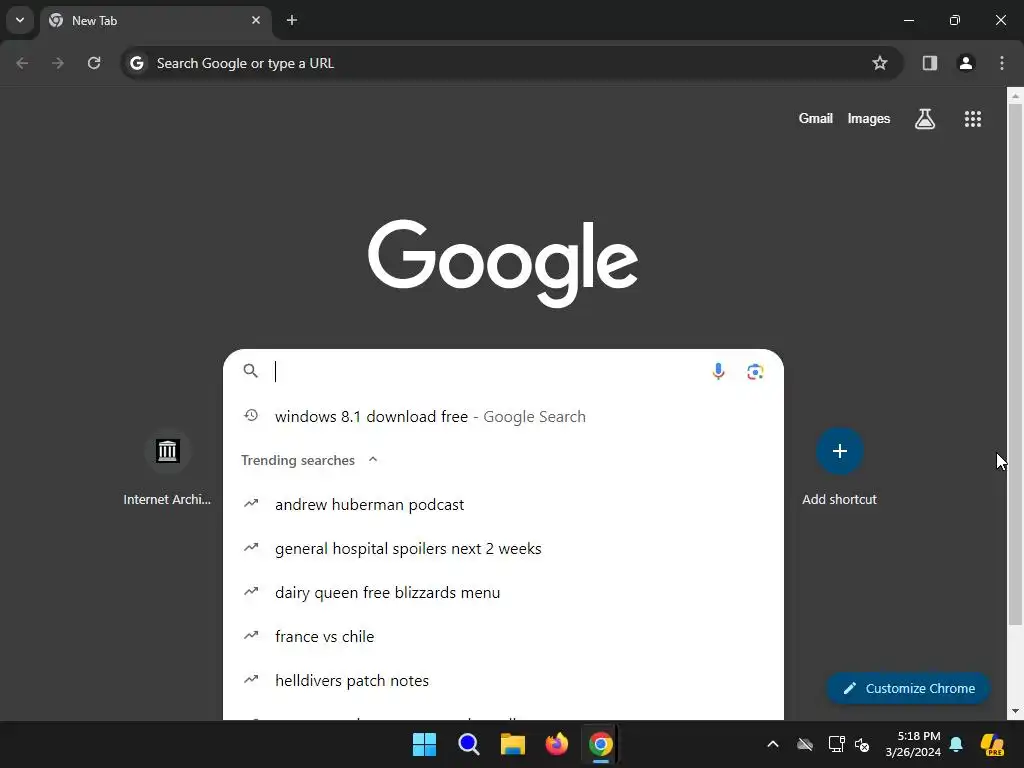The height and width of the screenshot is (768, 1024).
Task: Click the scrollbar down arrow
Action: tap(1015, 711)
